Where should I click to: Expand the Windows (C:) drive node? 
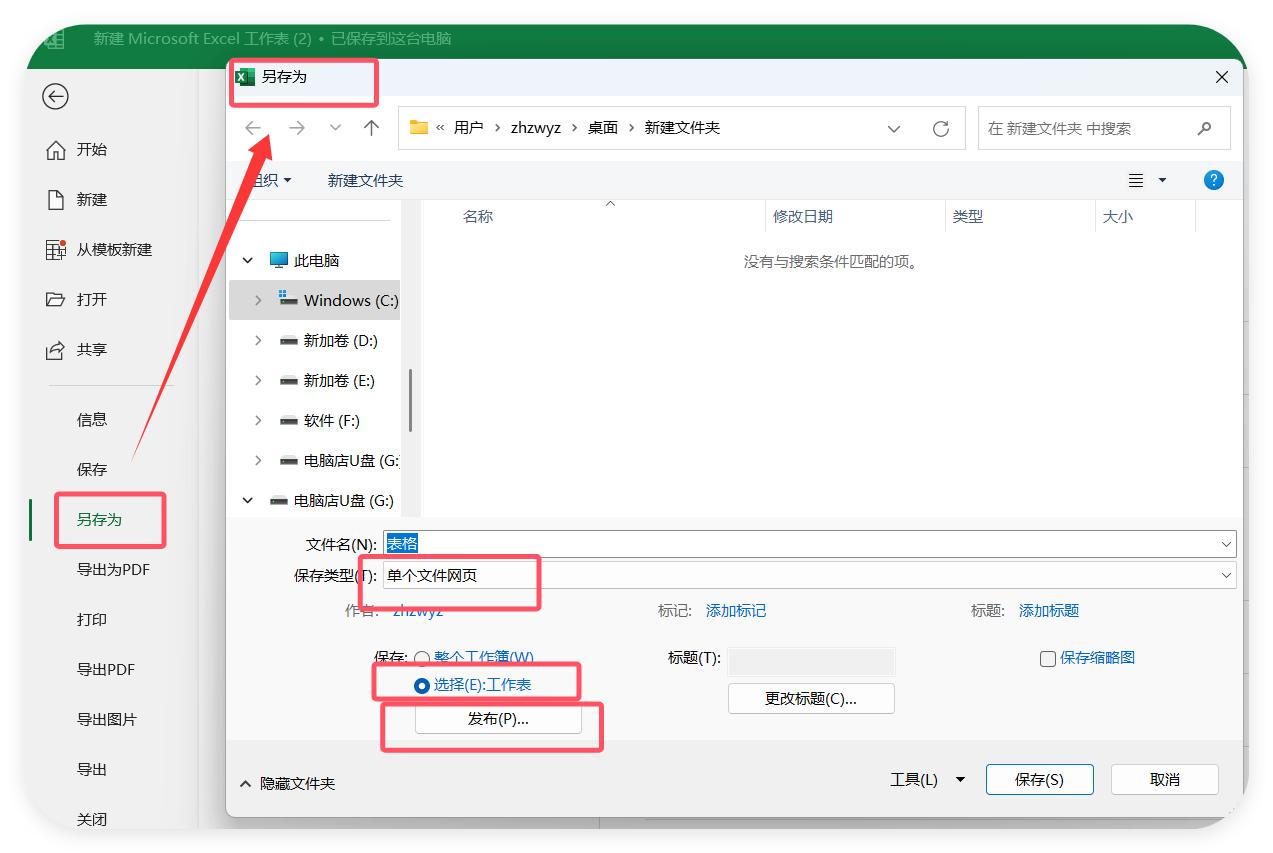258,300
